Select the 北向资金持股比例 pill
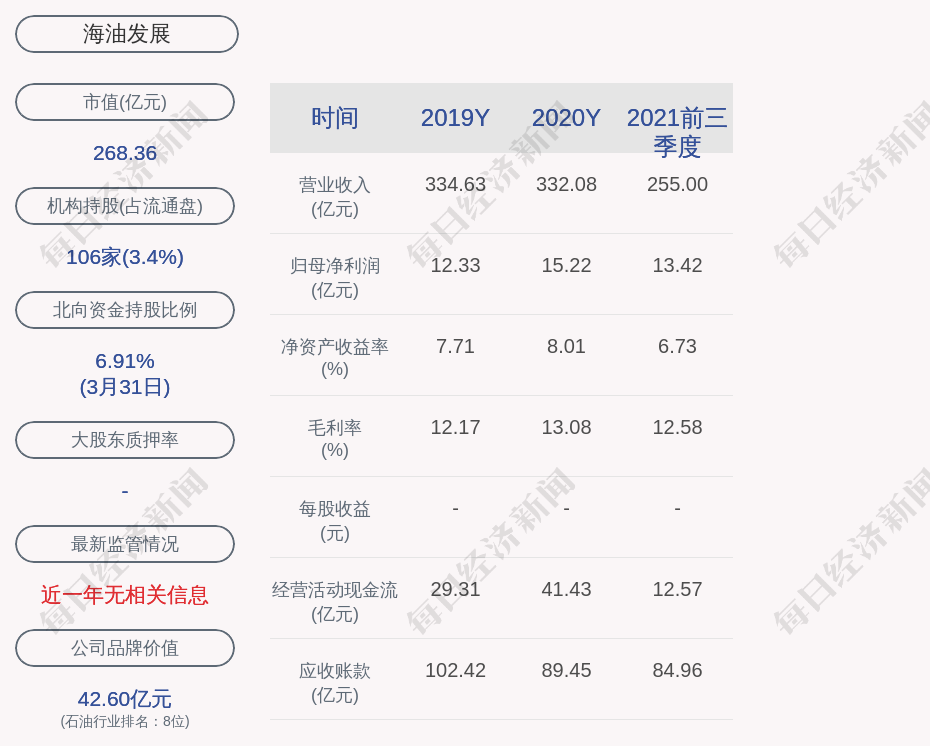Viewport: 930px width, 746px height. 125,310
